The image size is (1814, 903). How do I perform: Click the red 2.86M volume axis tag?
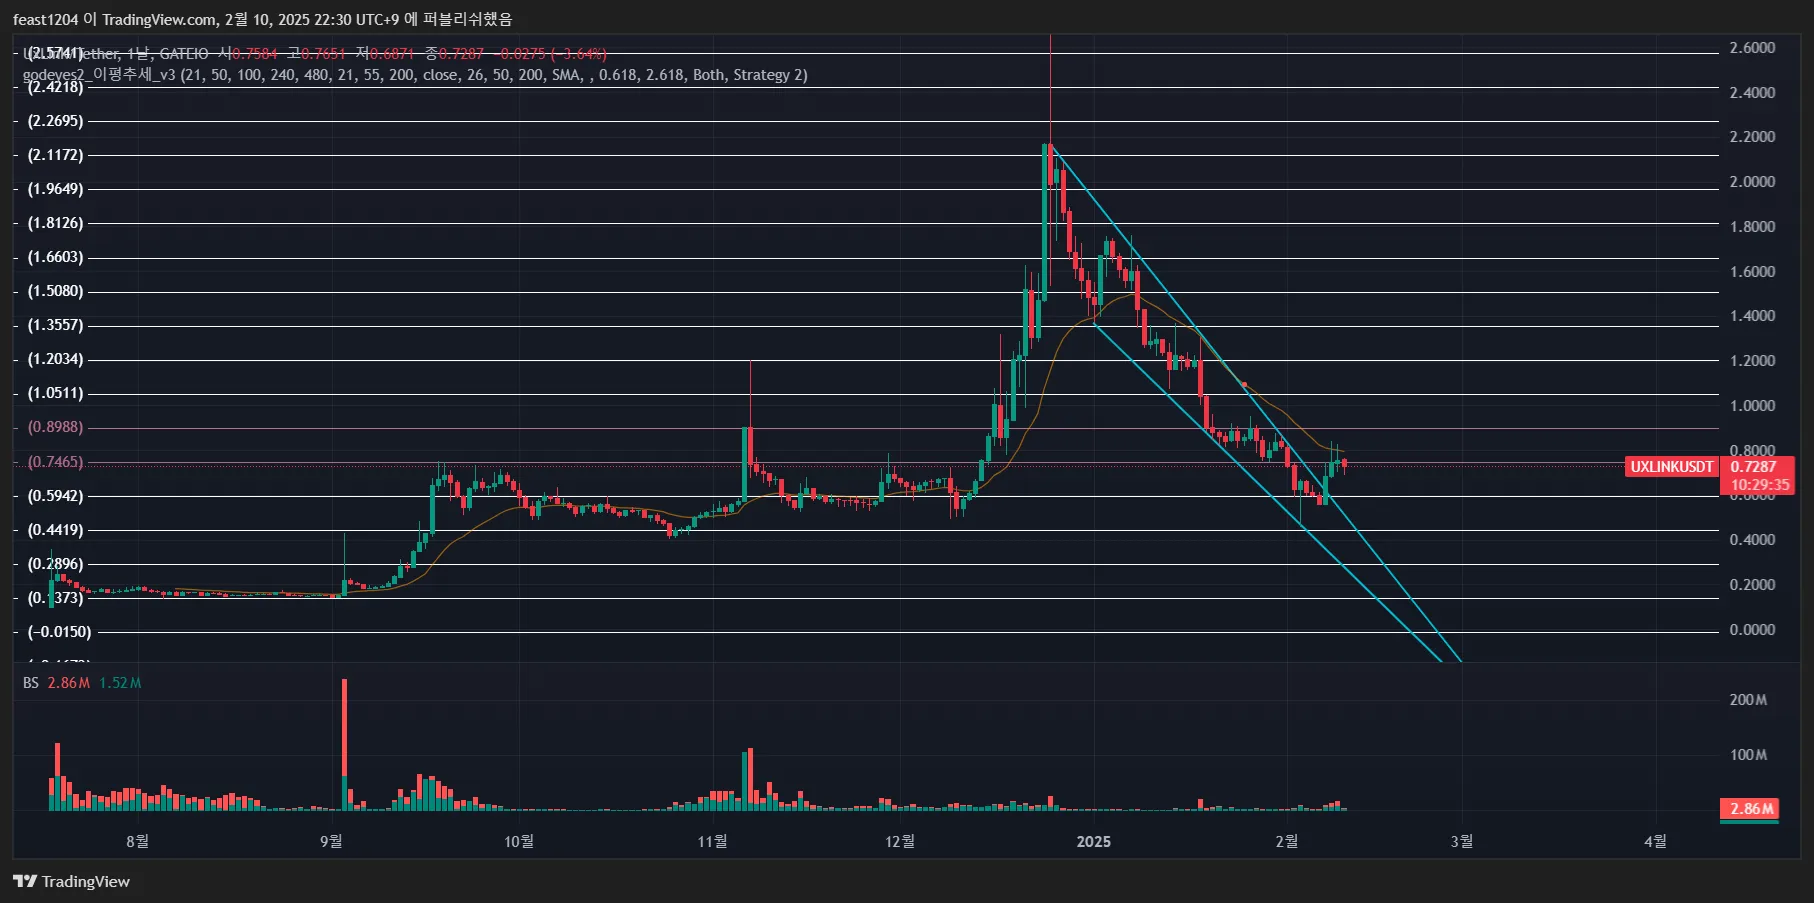pyautogui.click(x=1752, y=809)
